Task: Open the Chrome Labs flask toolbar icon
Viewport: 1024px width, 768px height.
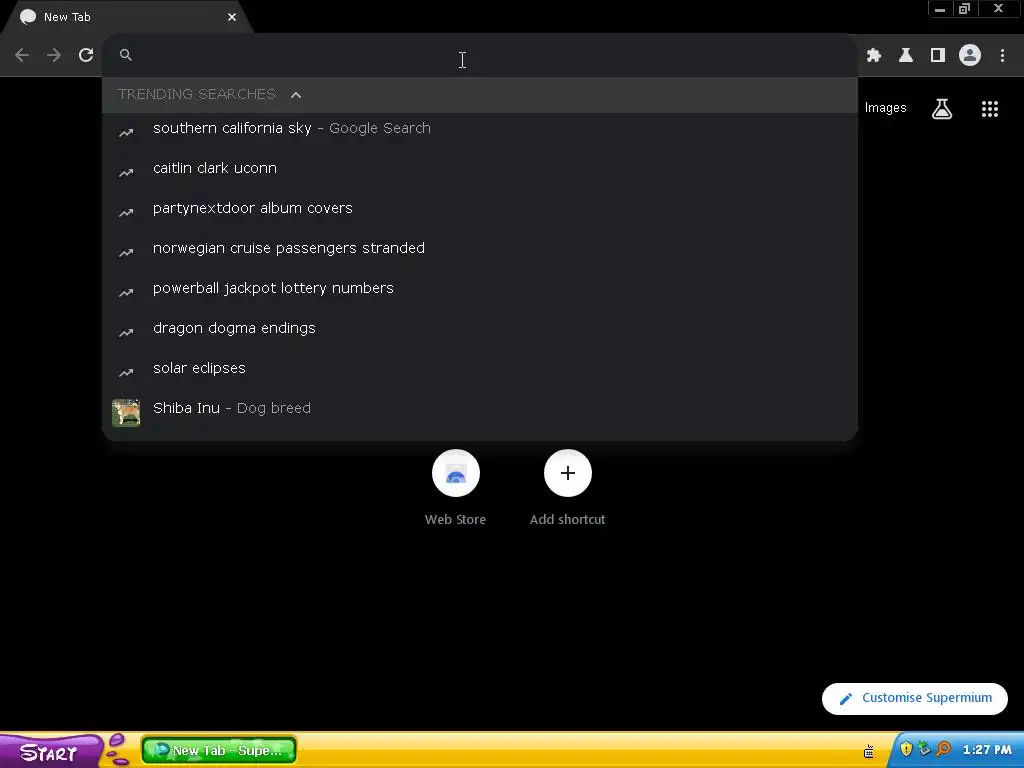Action: (906, 56)
